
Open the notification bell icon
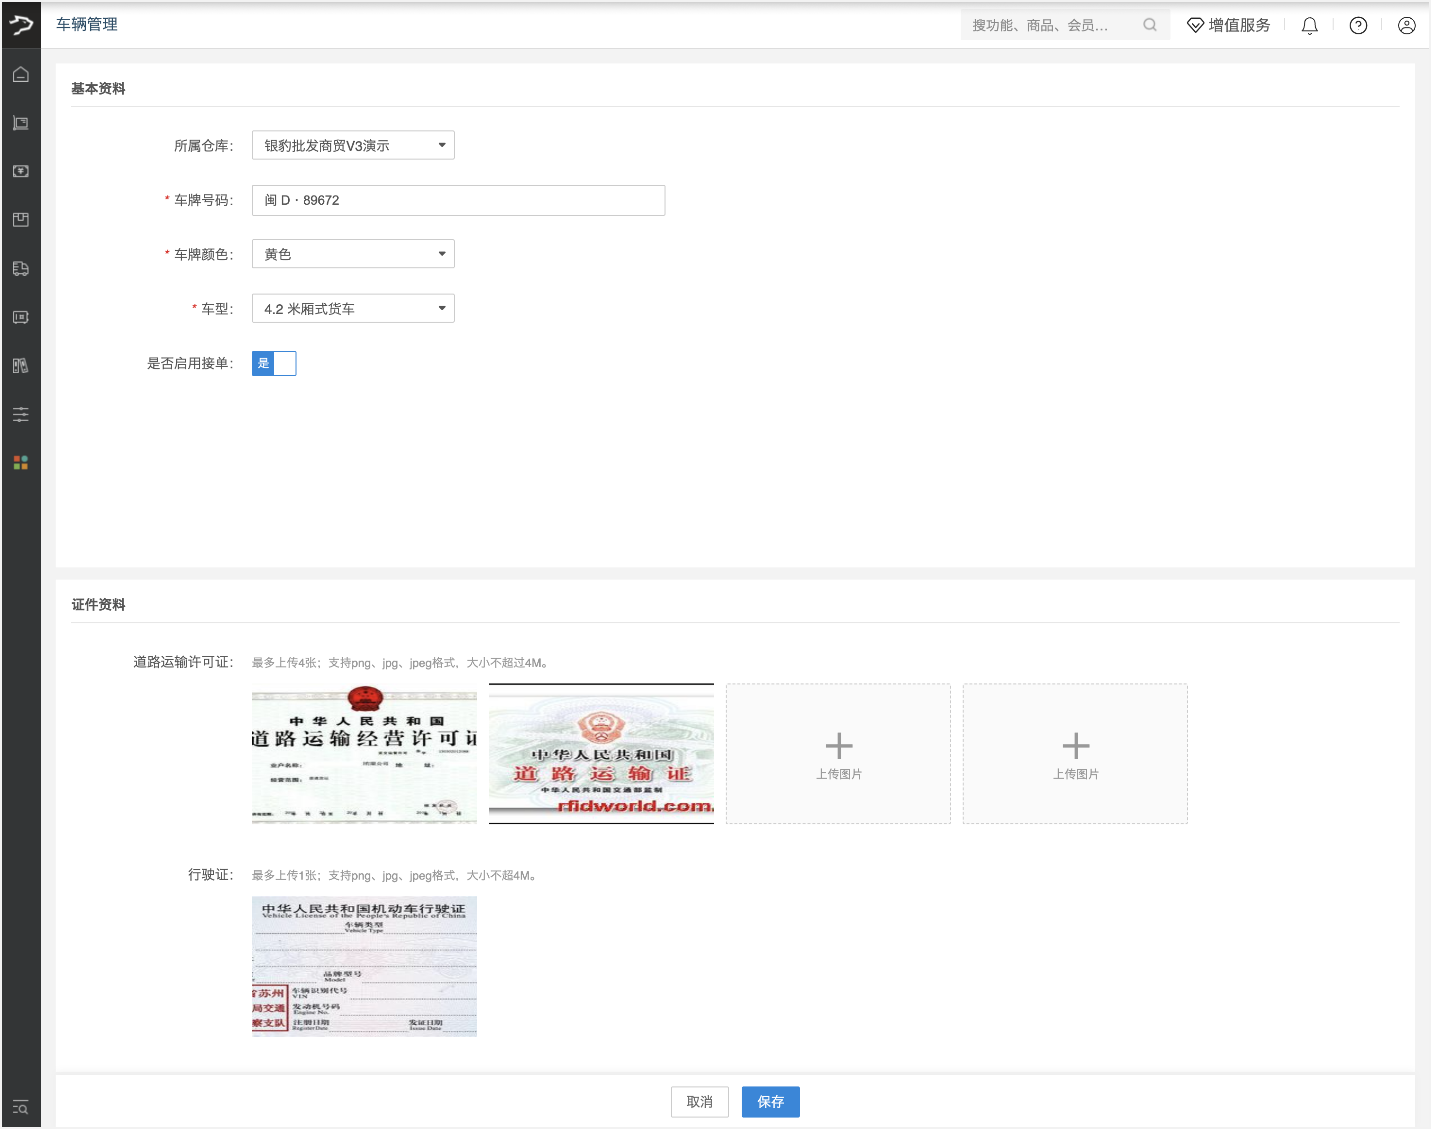[x=1309, y=25]
